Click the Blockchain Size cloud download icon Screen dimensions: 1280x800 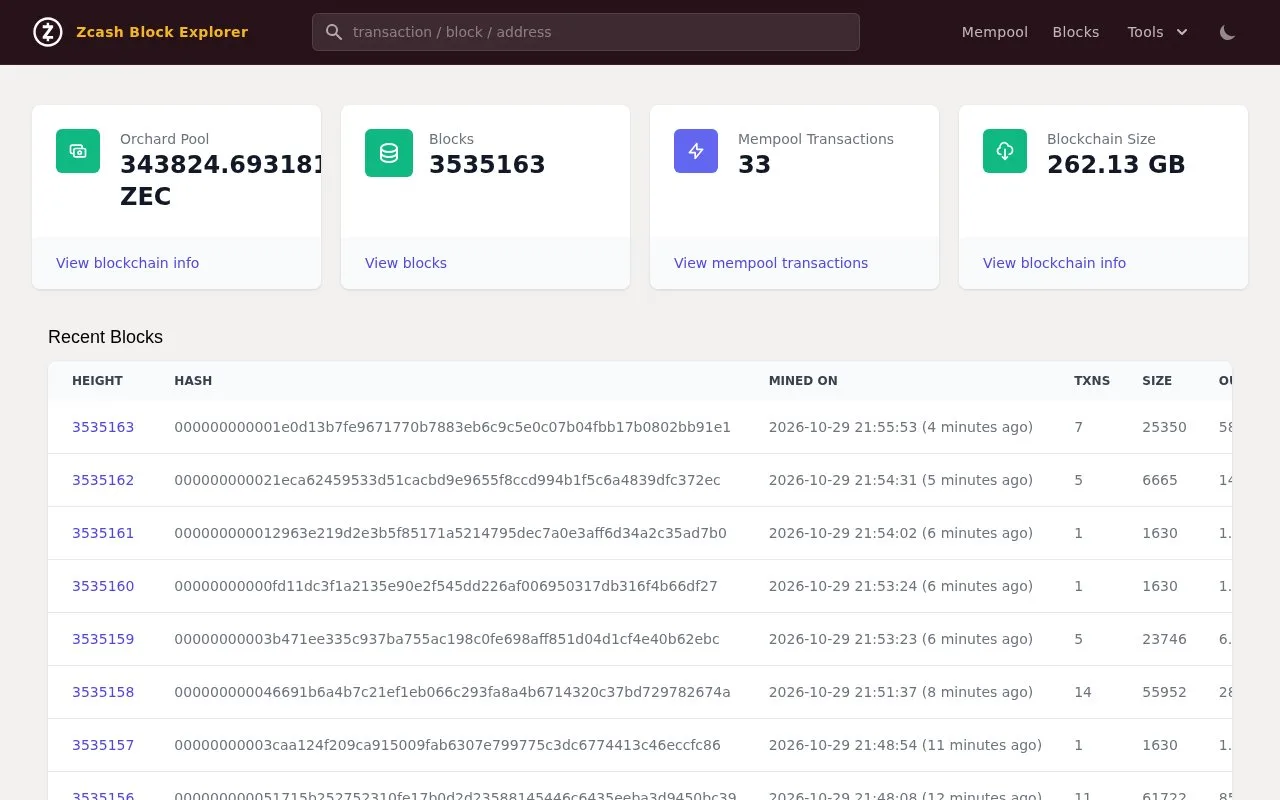click(1005, 151)
